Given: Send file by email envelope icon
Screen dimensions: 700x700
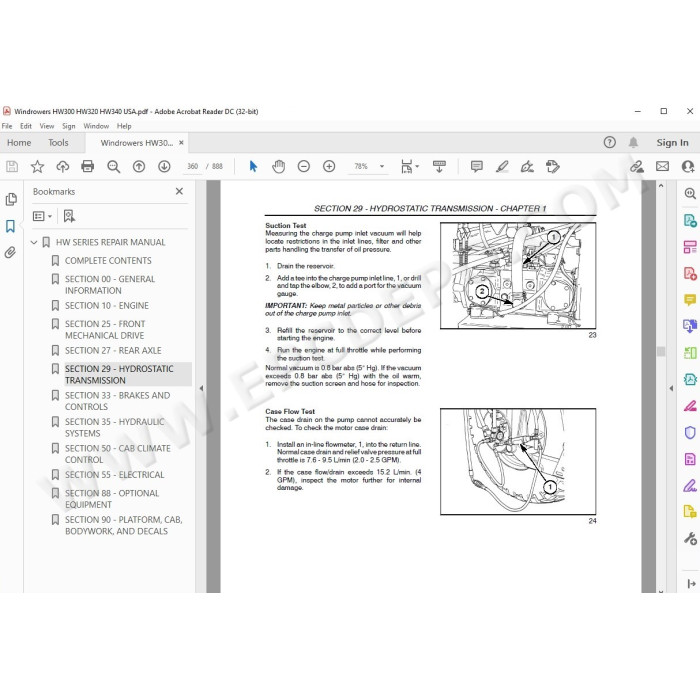Looking at the screenshot, I should [662, 167].
